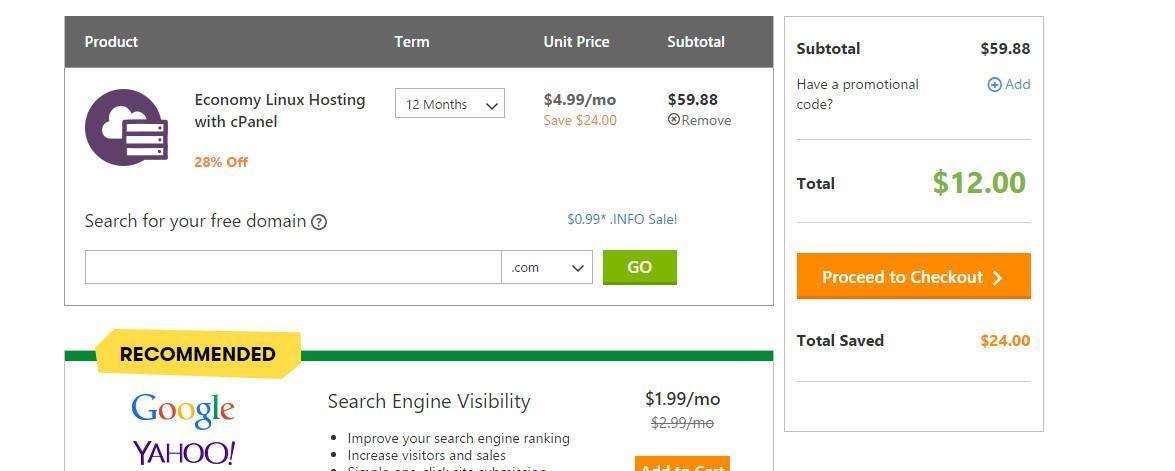This screenshot has width=1175, height=471.
Task: Open the 12 Months term dropdown
Action: tap(450, 104)
